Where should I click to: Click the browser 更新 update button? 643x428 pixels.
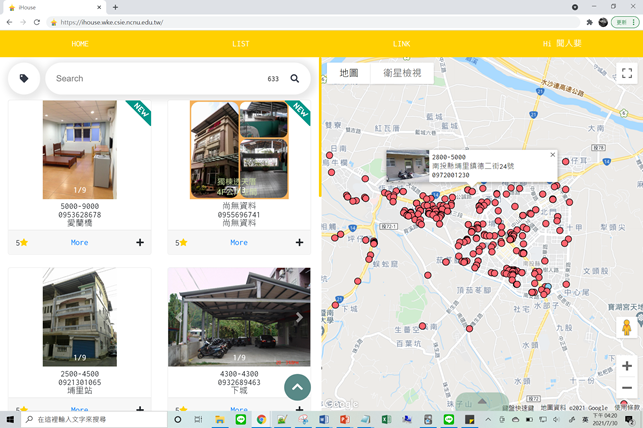coord(625,22)
